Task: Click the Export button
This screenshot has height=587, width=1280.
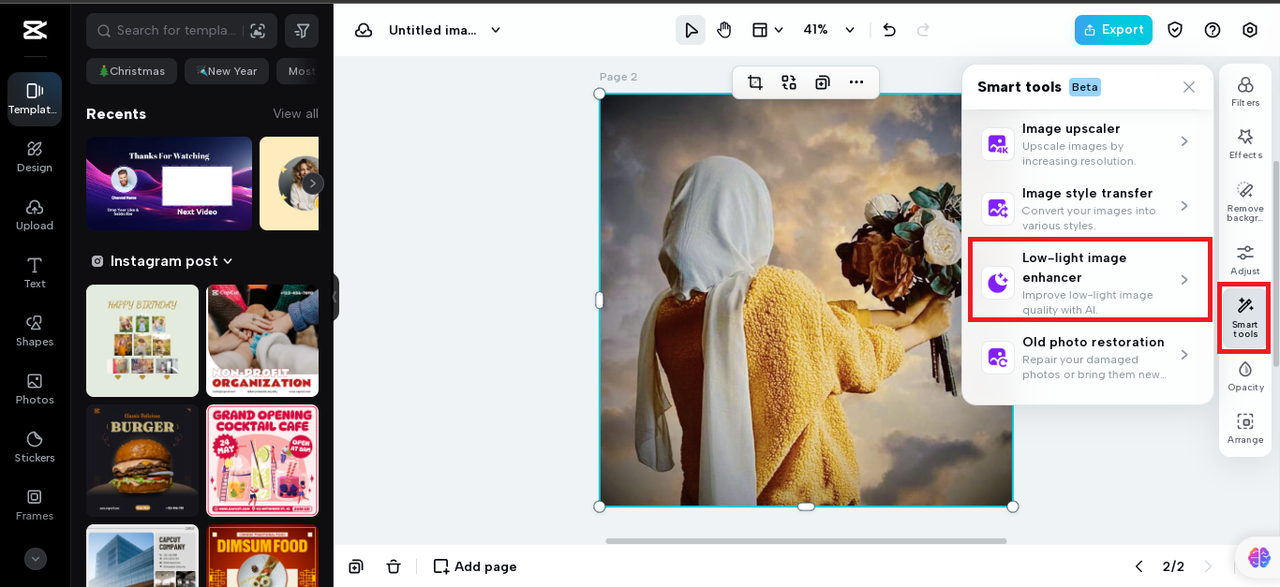Action: (x=1113, y=30)
